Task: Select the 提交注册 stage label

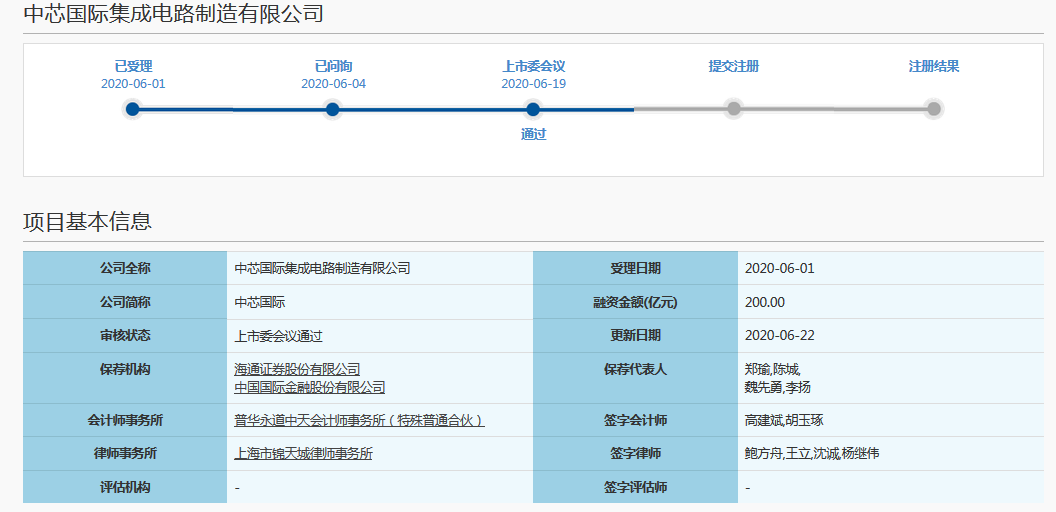Action: point(734,66)
